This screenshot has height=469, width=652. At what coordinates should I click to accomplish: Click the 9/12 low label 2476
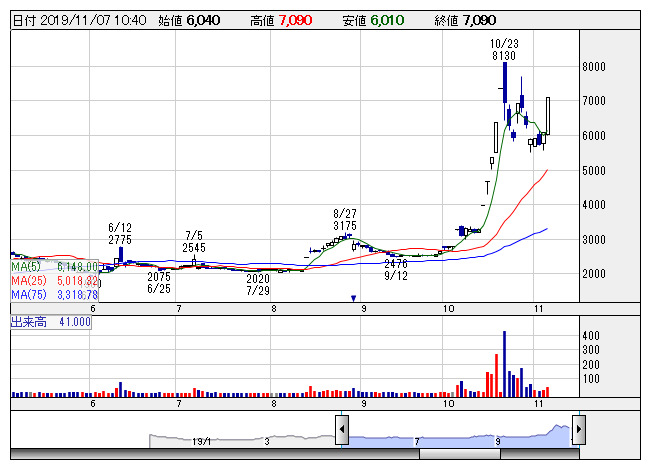(396, 264)
